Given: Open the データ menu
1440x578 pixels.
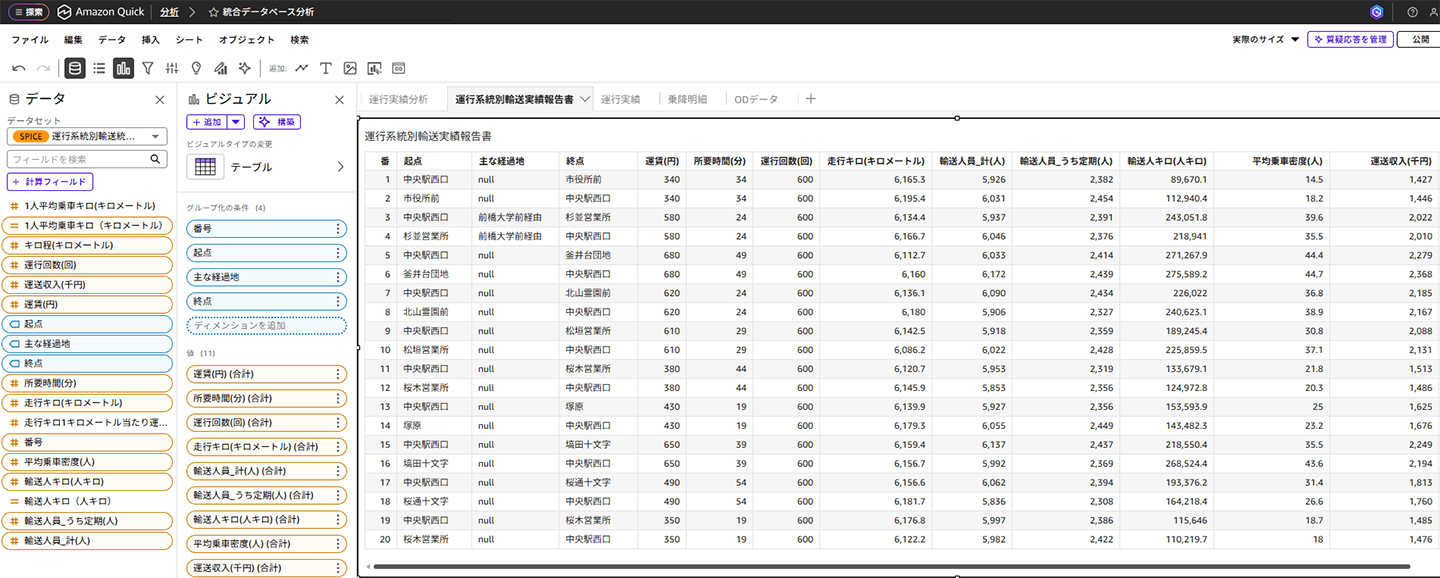Looking at the screenshot, I should 112,40.
